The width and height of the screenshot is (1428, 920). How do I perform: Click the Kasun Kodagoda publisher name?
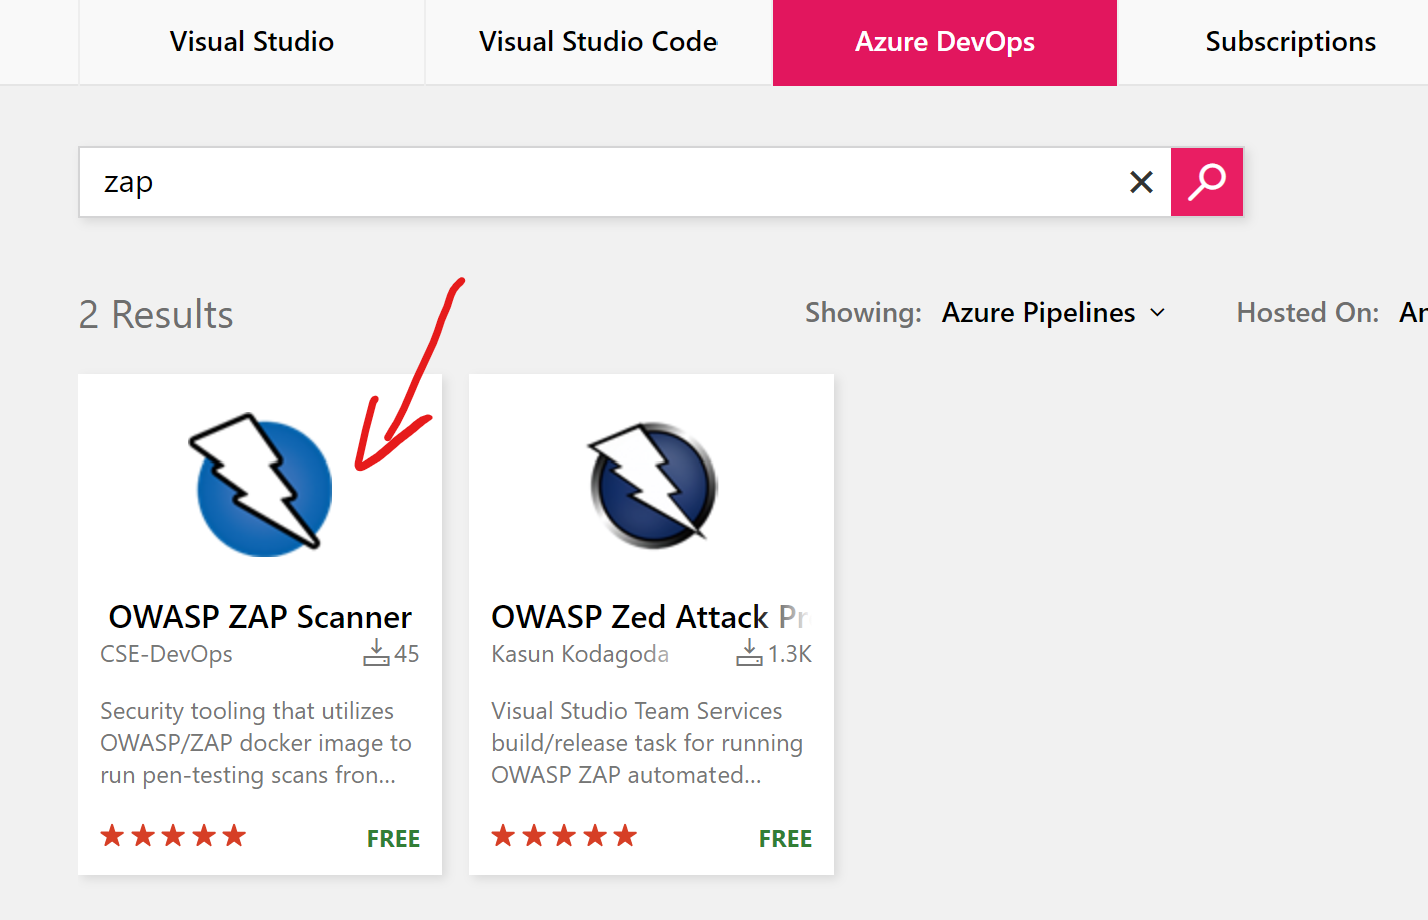(580, 654)
